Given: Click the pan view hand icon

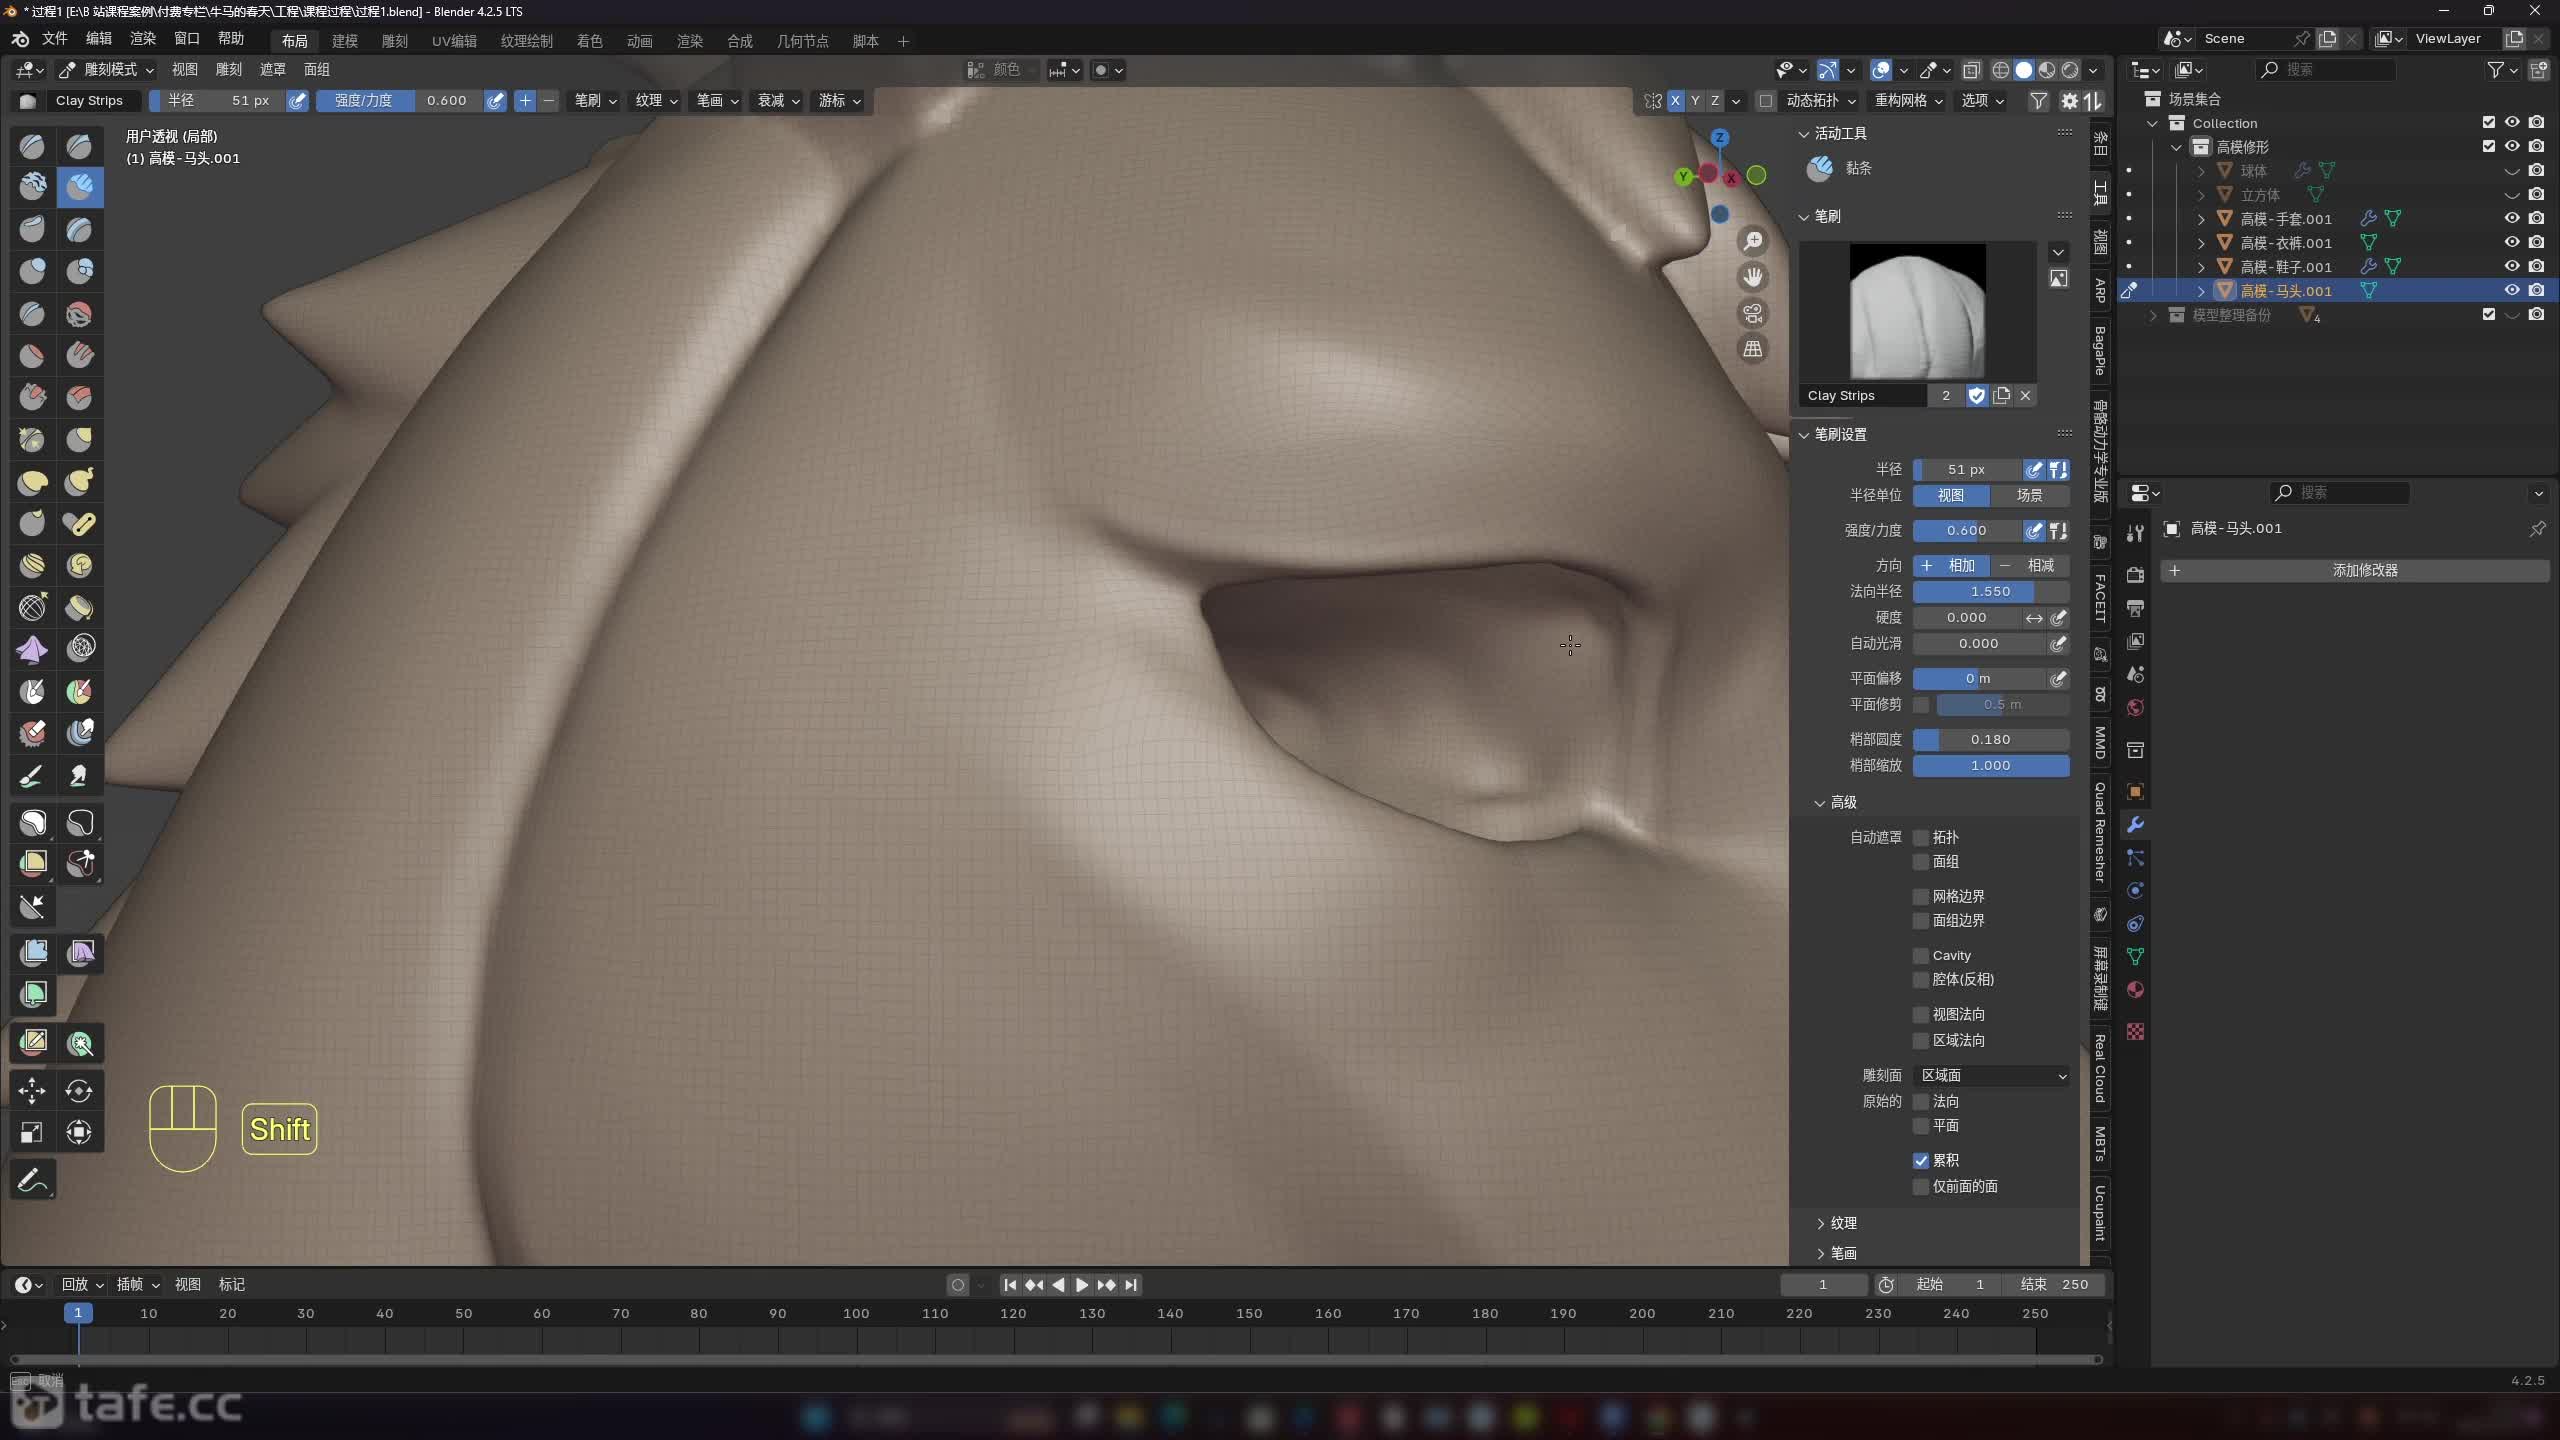Looking at the screenshot, I should point(1753,277).
